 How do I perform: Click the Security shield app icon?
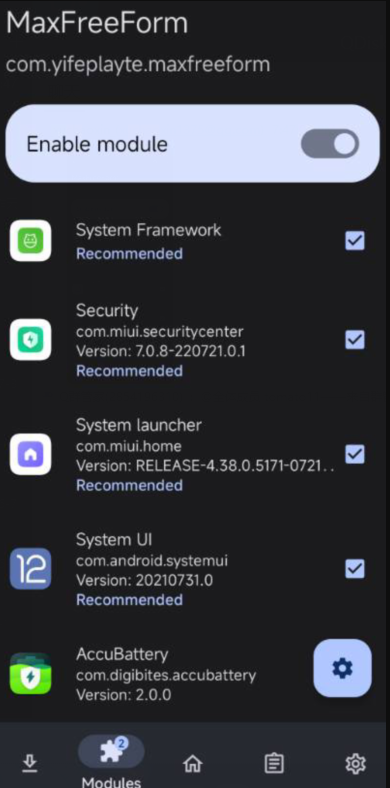click(31, 340)
